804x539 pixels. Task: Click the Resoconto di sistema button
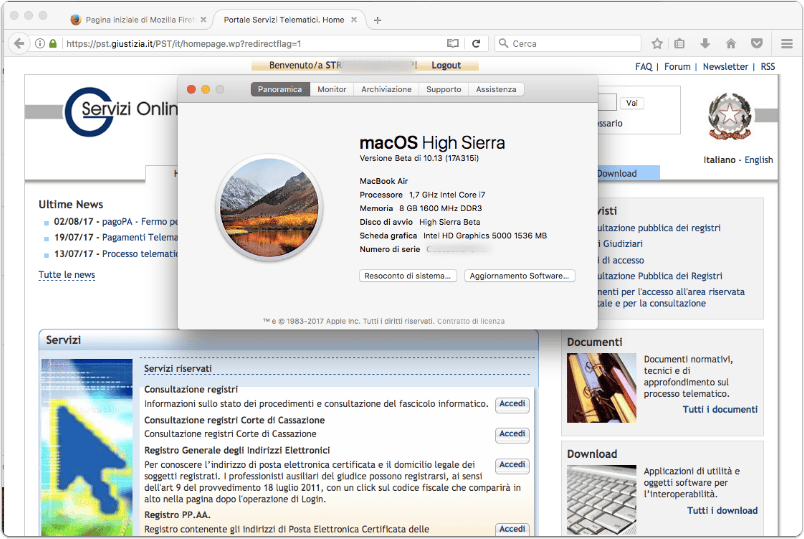[x=408, y=276]
